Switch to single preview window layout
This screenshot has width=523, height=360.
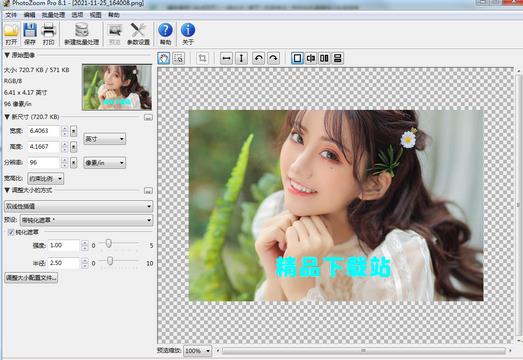tap(297, 58)
